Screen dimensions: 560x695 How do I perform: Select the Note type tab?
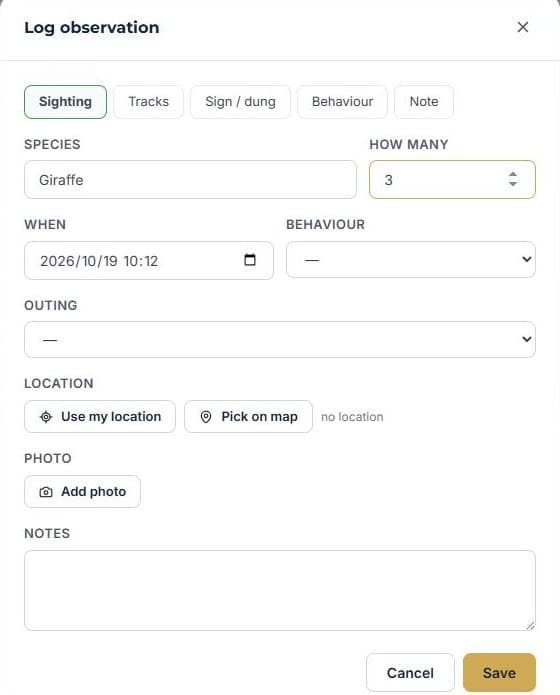pyautogui.click(x=424, y=102)
